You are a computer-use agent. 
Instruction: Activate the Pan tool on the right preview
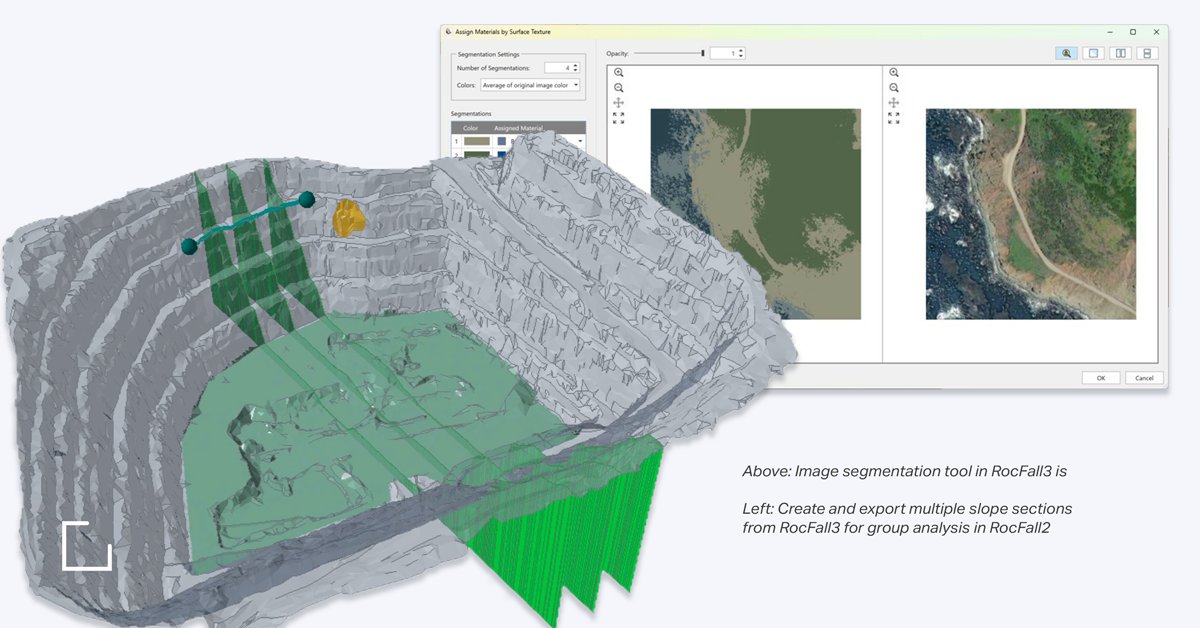(894, 102)
